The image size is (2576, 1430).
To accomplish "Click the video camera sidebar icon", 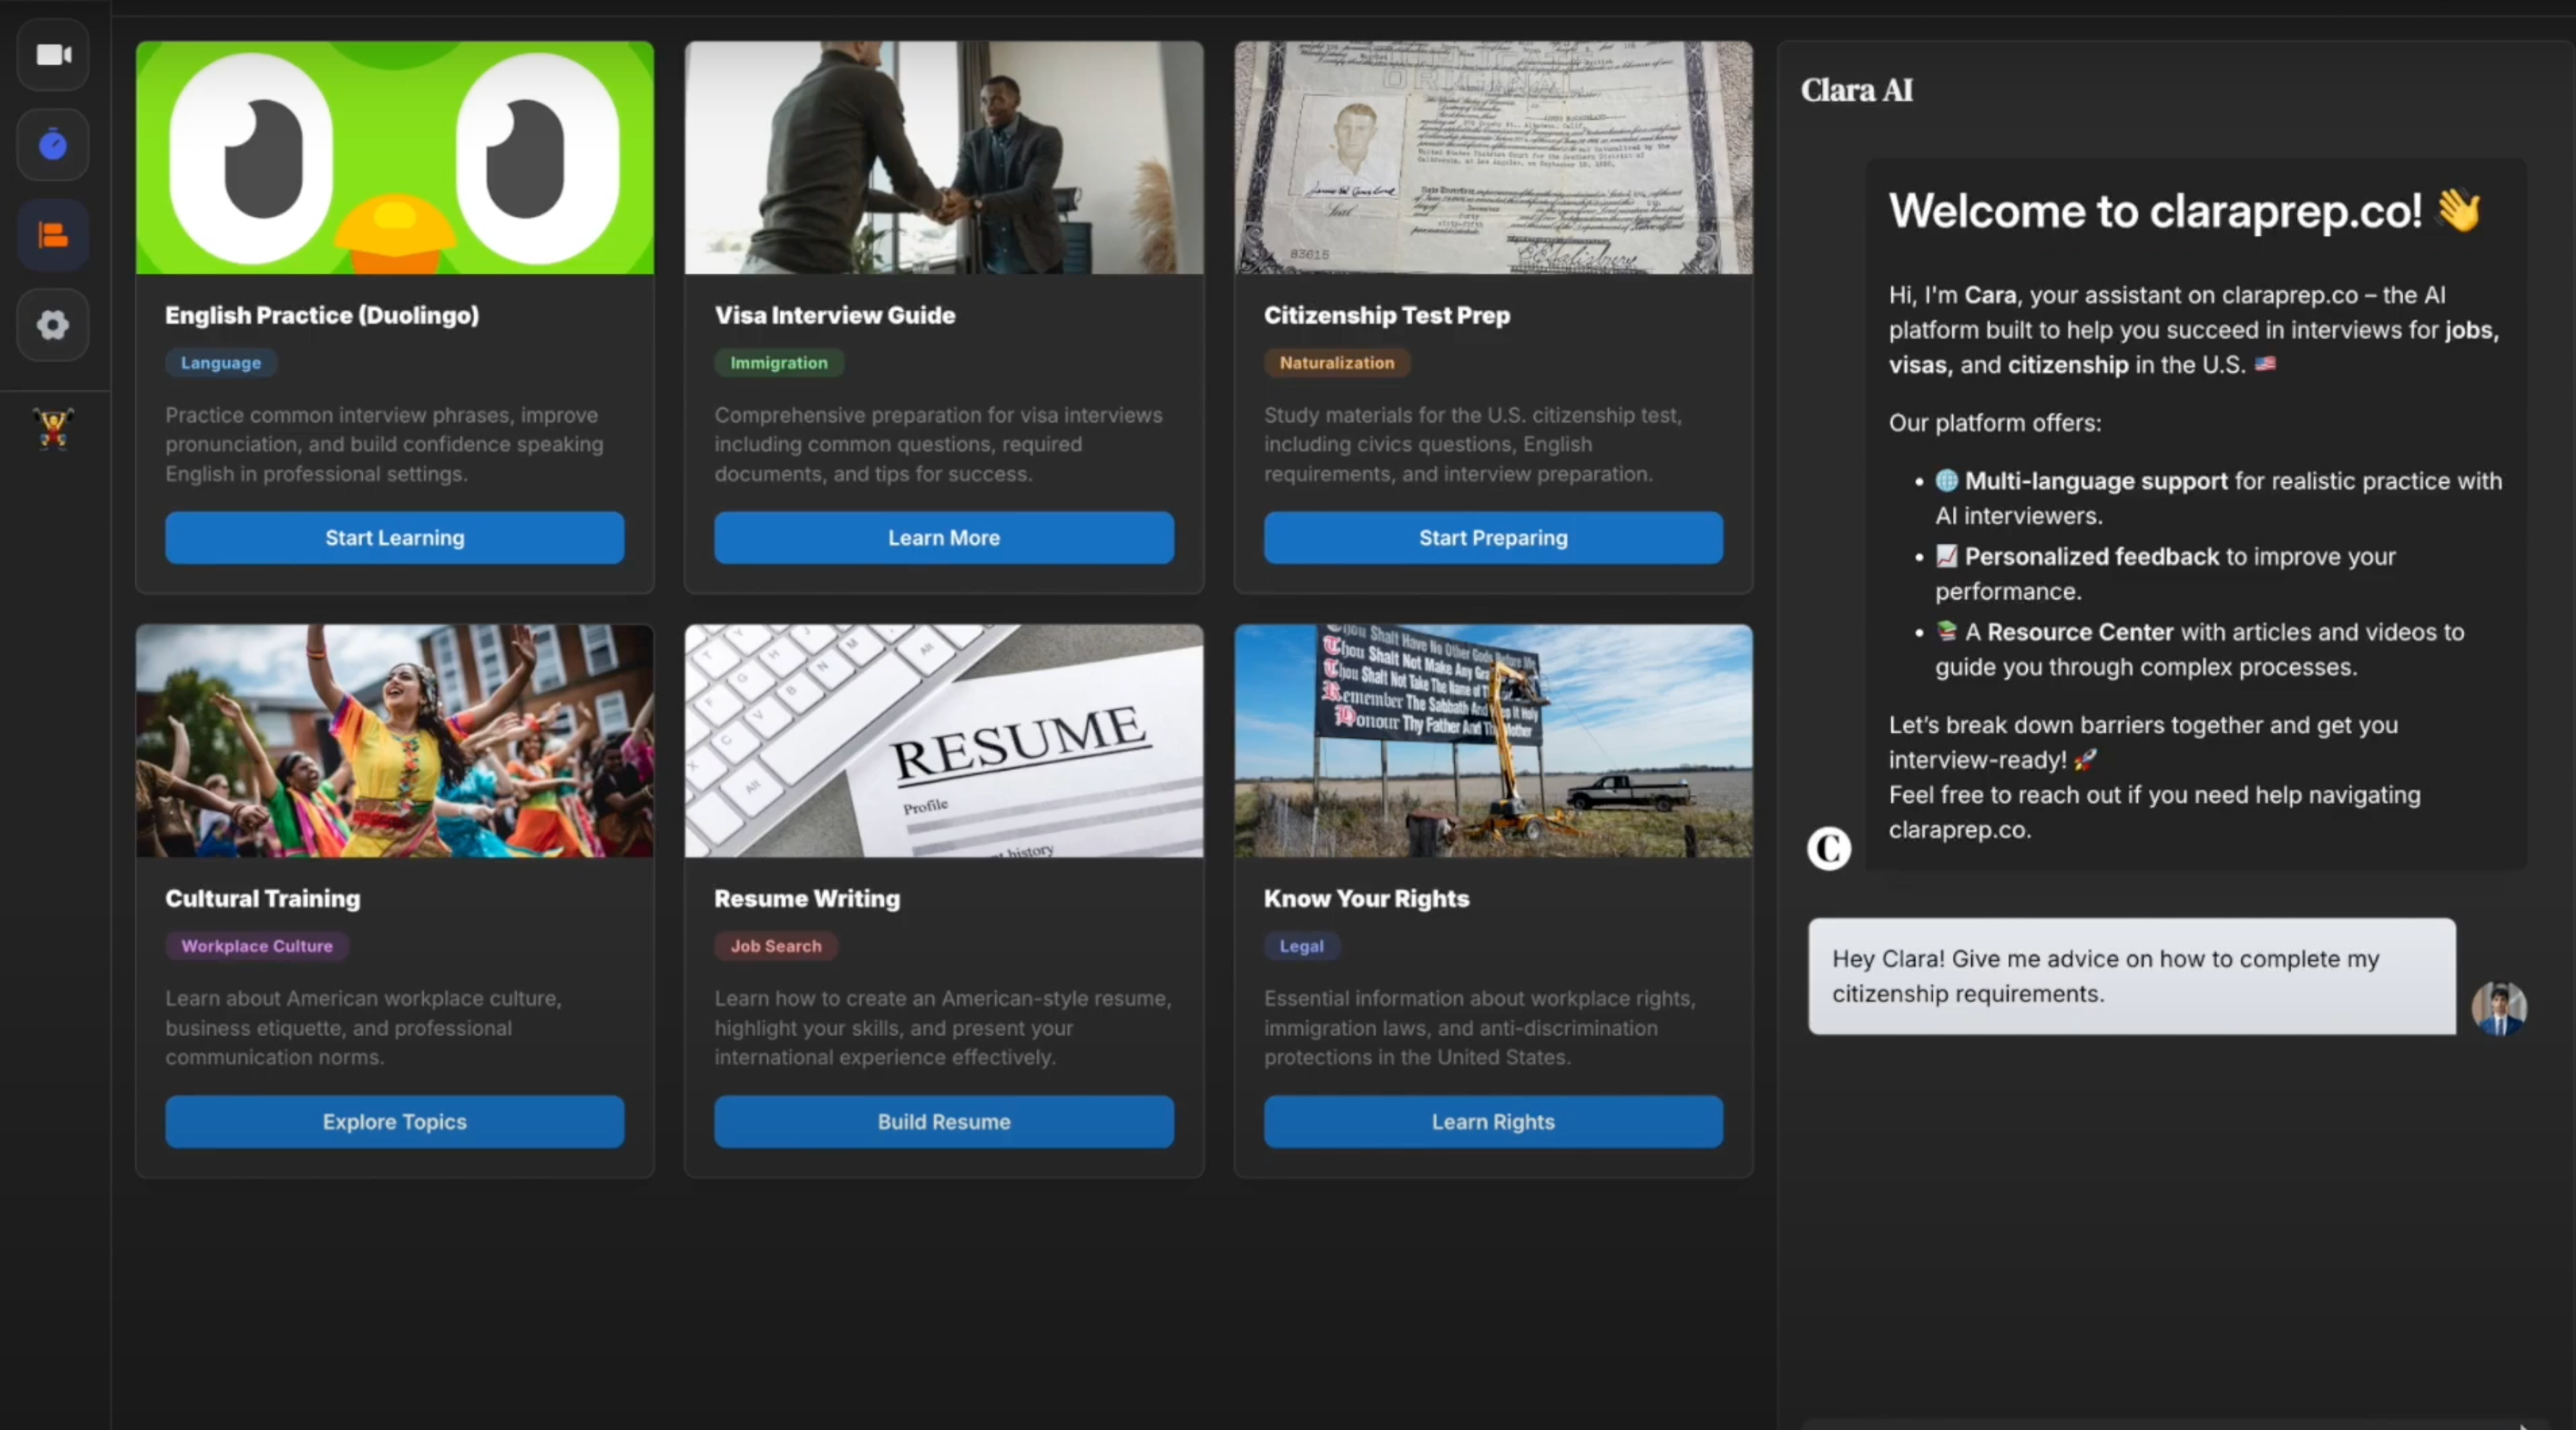I will 53,55.
